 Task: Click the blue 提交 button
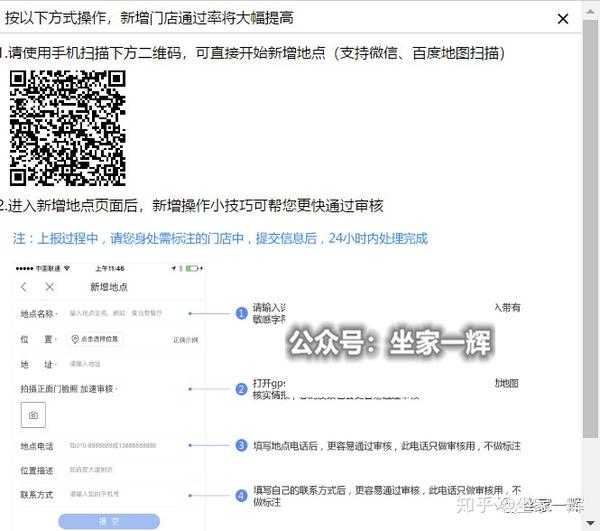(109, 521)
